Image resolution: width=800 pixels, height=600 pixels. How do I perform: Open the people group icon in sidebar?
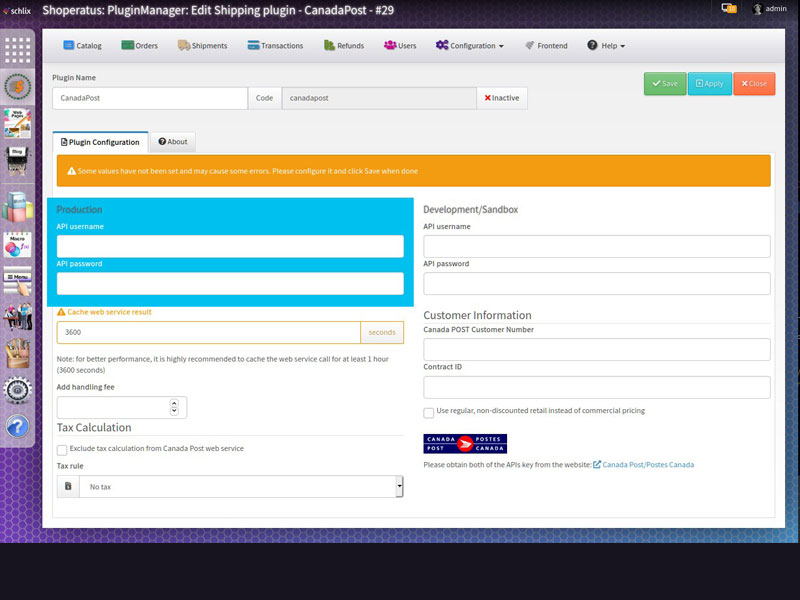tap(18, 316)
